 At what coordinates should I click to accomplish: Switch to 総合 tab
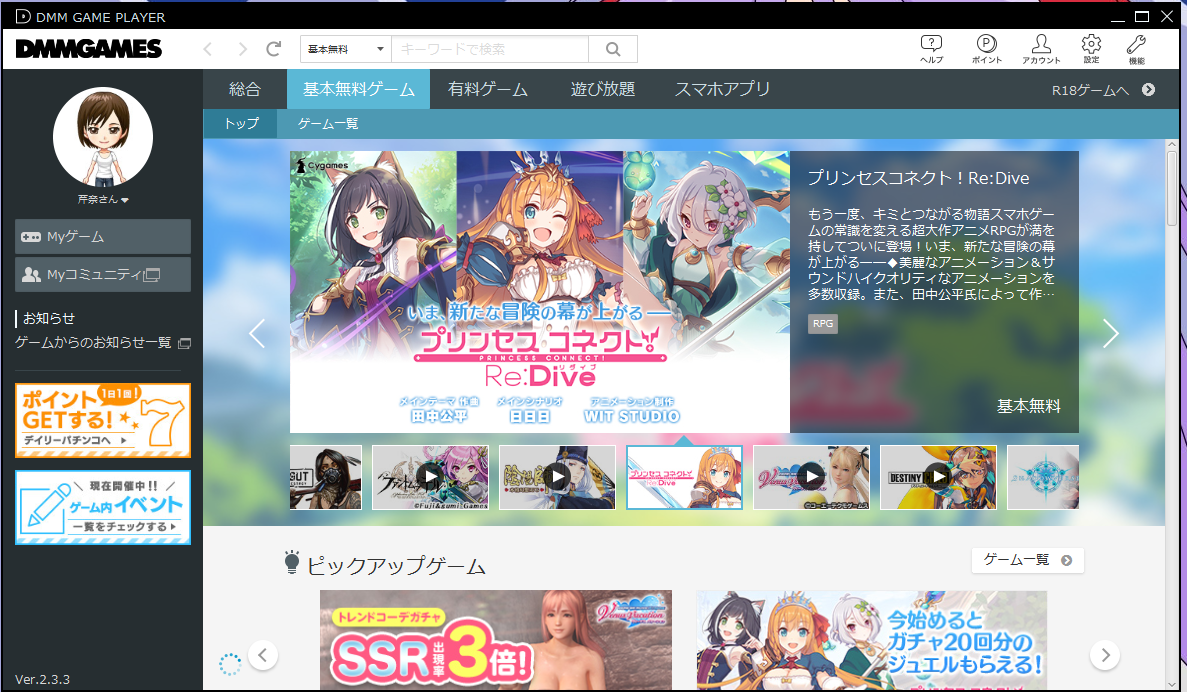[x=245, y=89]
